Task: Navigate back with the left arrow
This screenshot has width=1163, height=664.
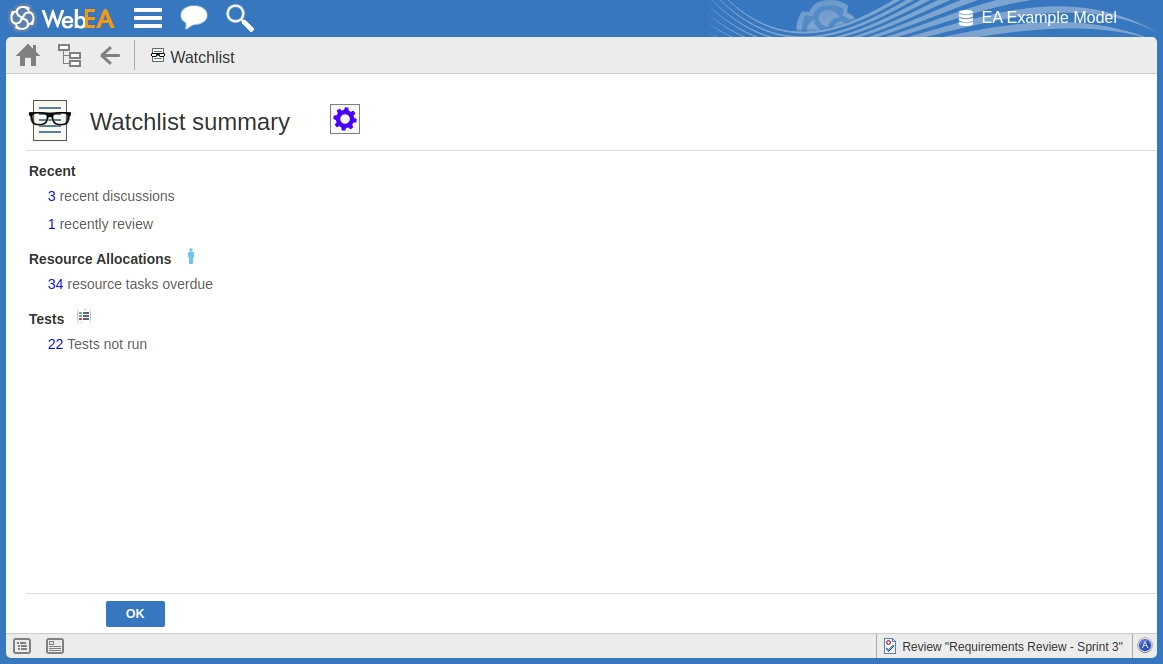Action: pos(110,56)
